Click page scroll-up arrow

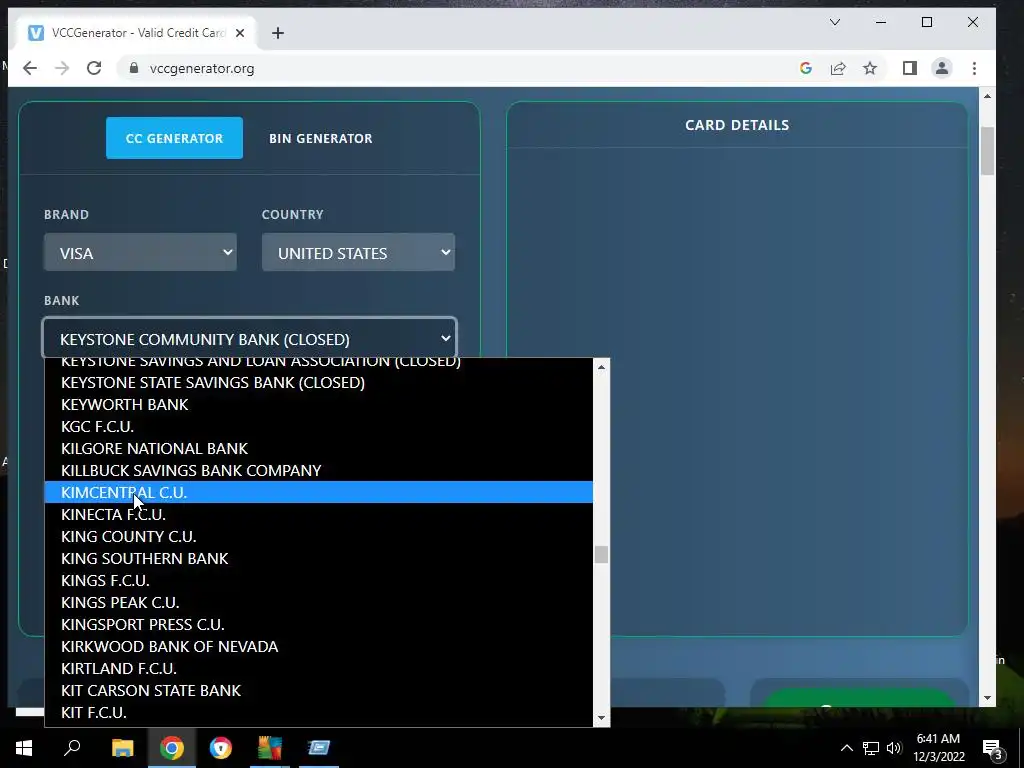(x=987, y=96)
